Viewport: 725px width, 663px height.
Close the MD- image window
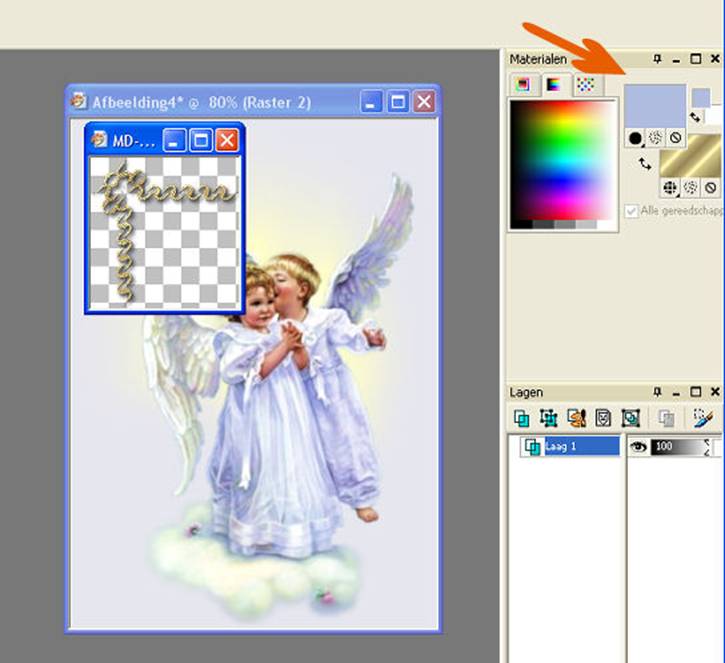(227, 140)
